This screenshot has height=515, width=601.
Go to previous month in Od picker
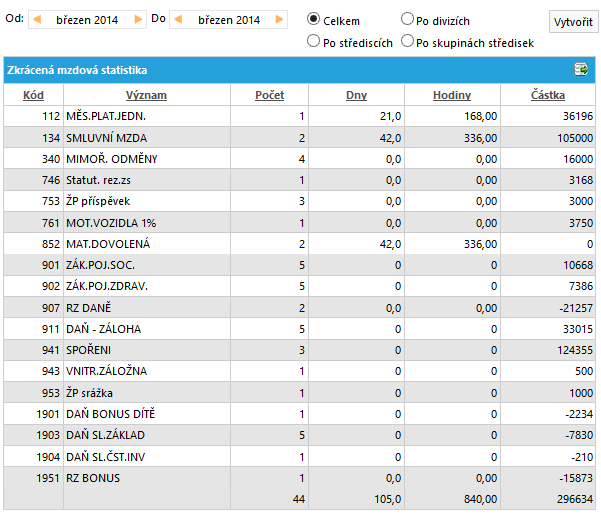(37, 19)
